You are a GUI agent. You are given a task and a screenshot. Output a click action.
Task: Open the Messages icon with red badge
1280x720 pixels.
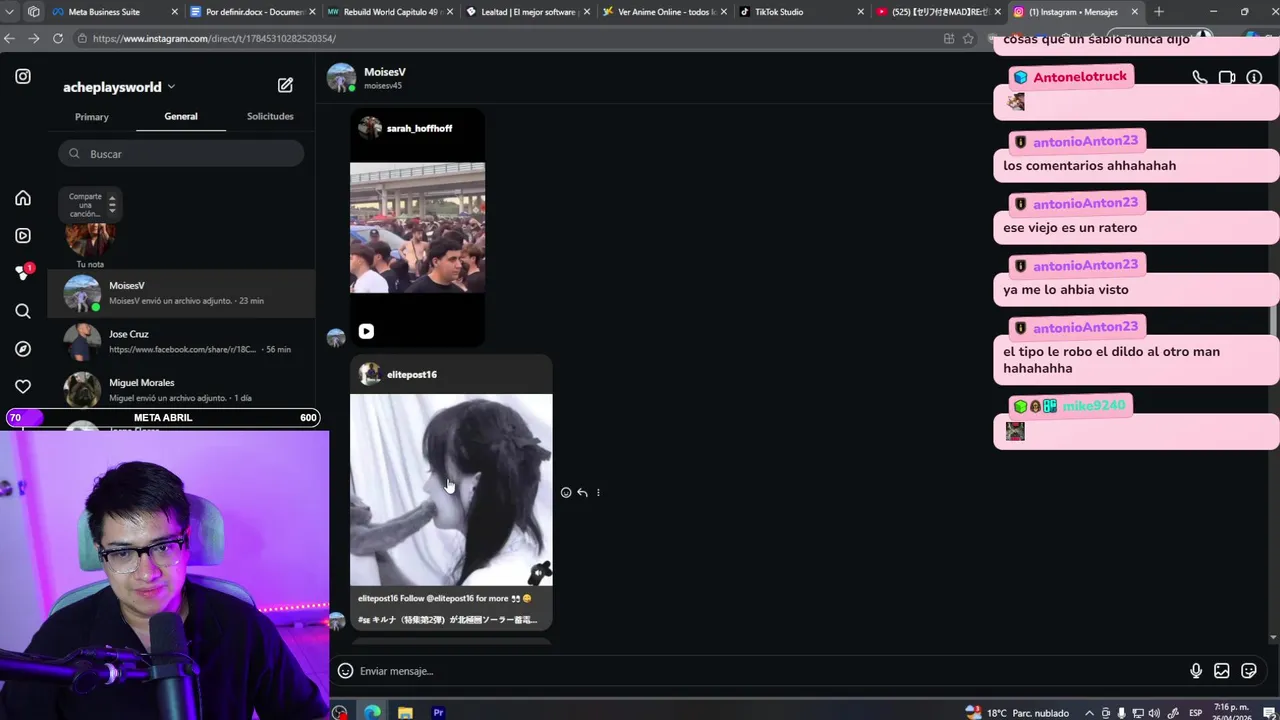point(23,273)
